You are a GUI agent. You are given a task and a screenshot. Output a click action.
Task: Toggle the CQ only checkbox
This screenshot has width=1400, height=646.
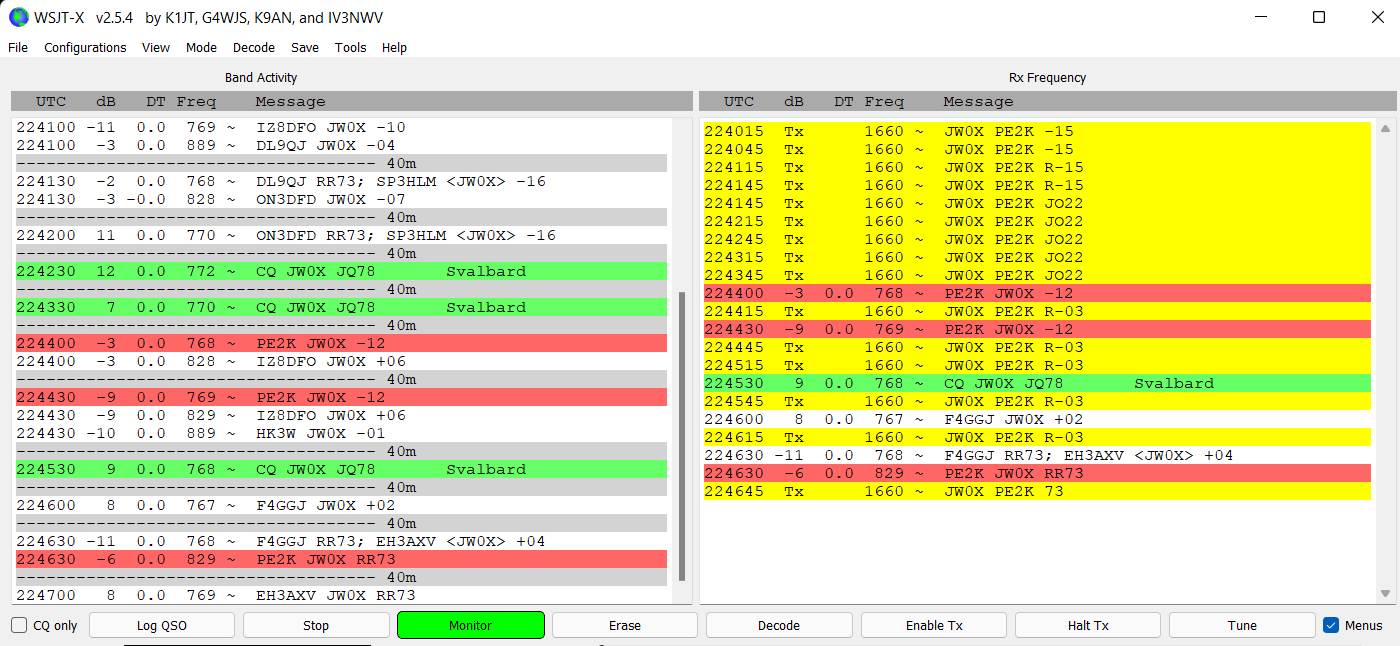point(19,625)
